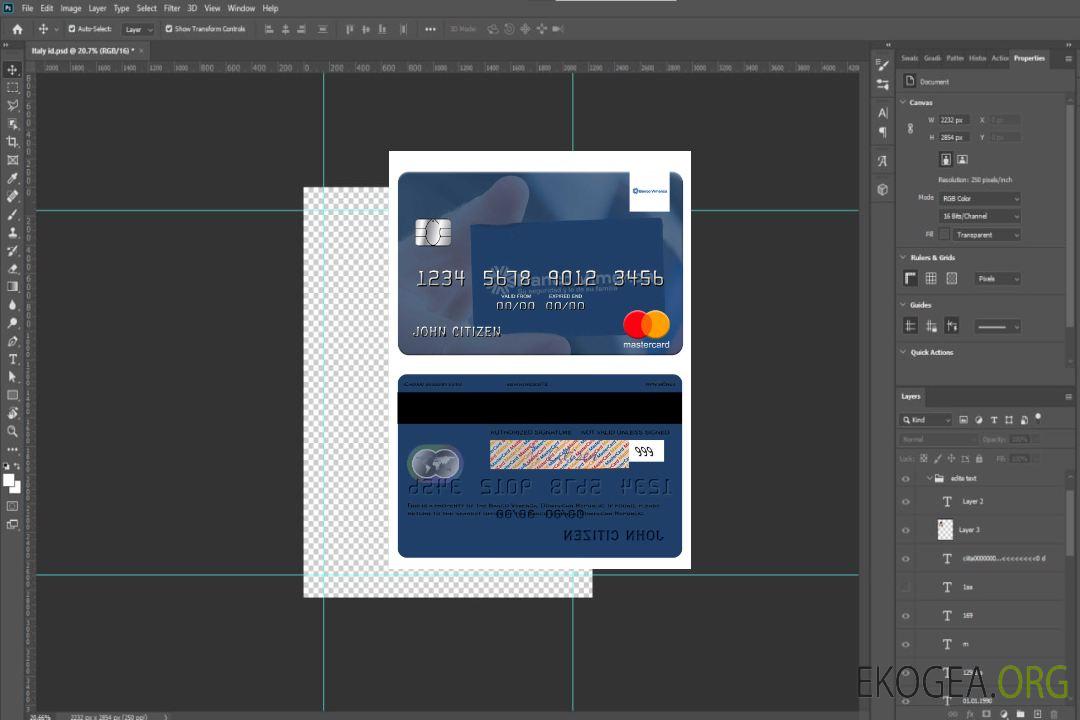The image size is (1080, 720).
Task: Select the Path Selection tool
Action: tap(12, 377)
